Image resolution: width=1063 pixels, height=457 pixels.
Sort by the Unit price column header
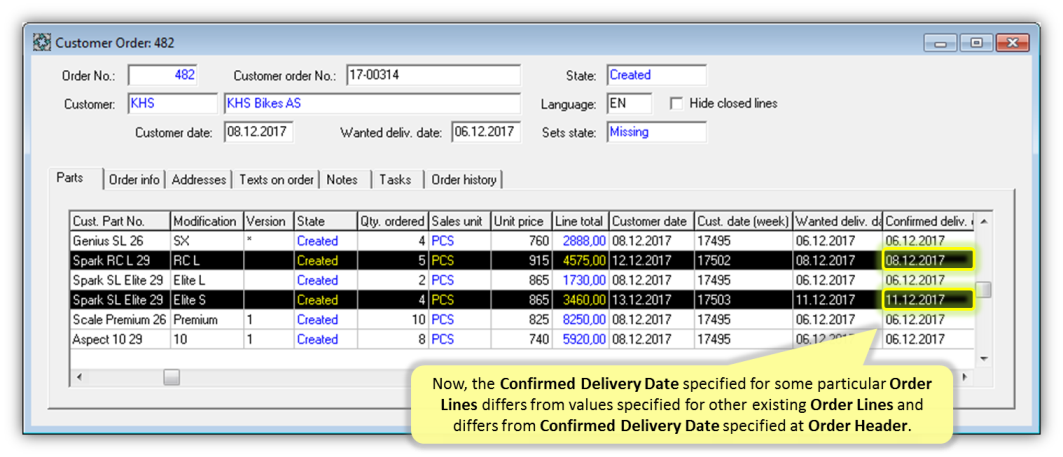pos(519,221)
